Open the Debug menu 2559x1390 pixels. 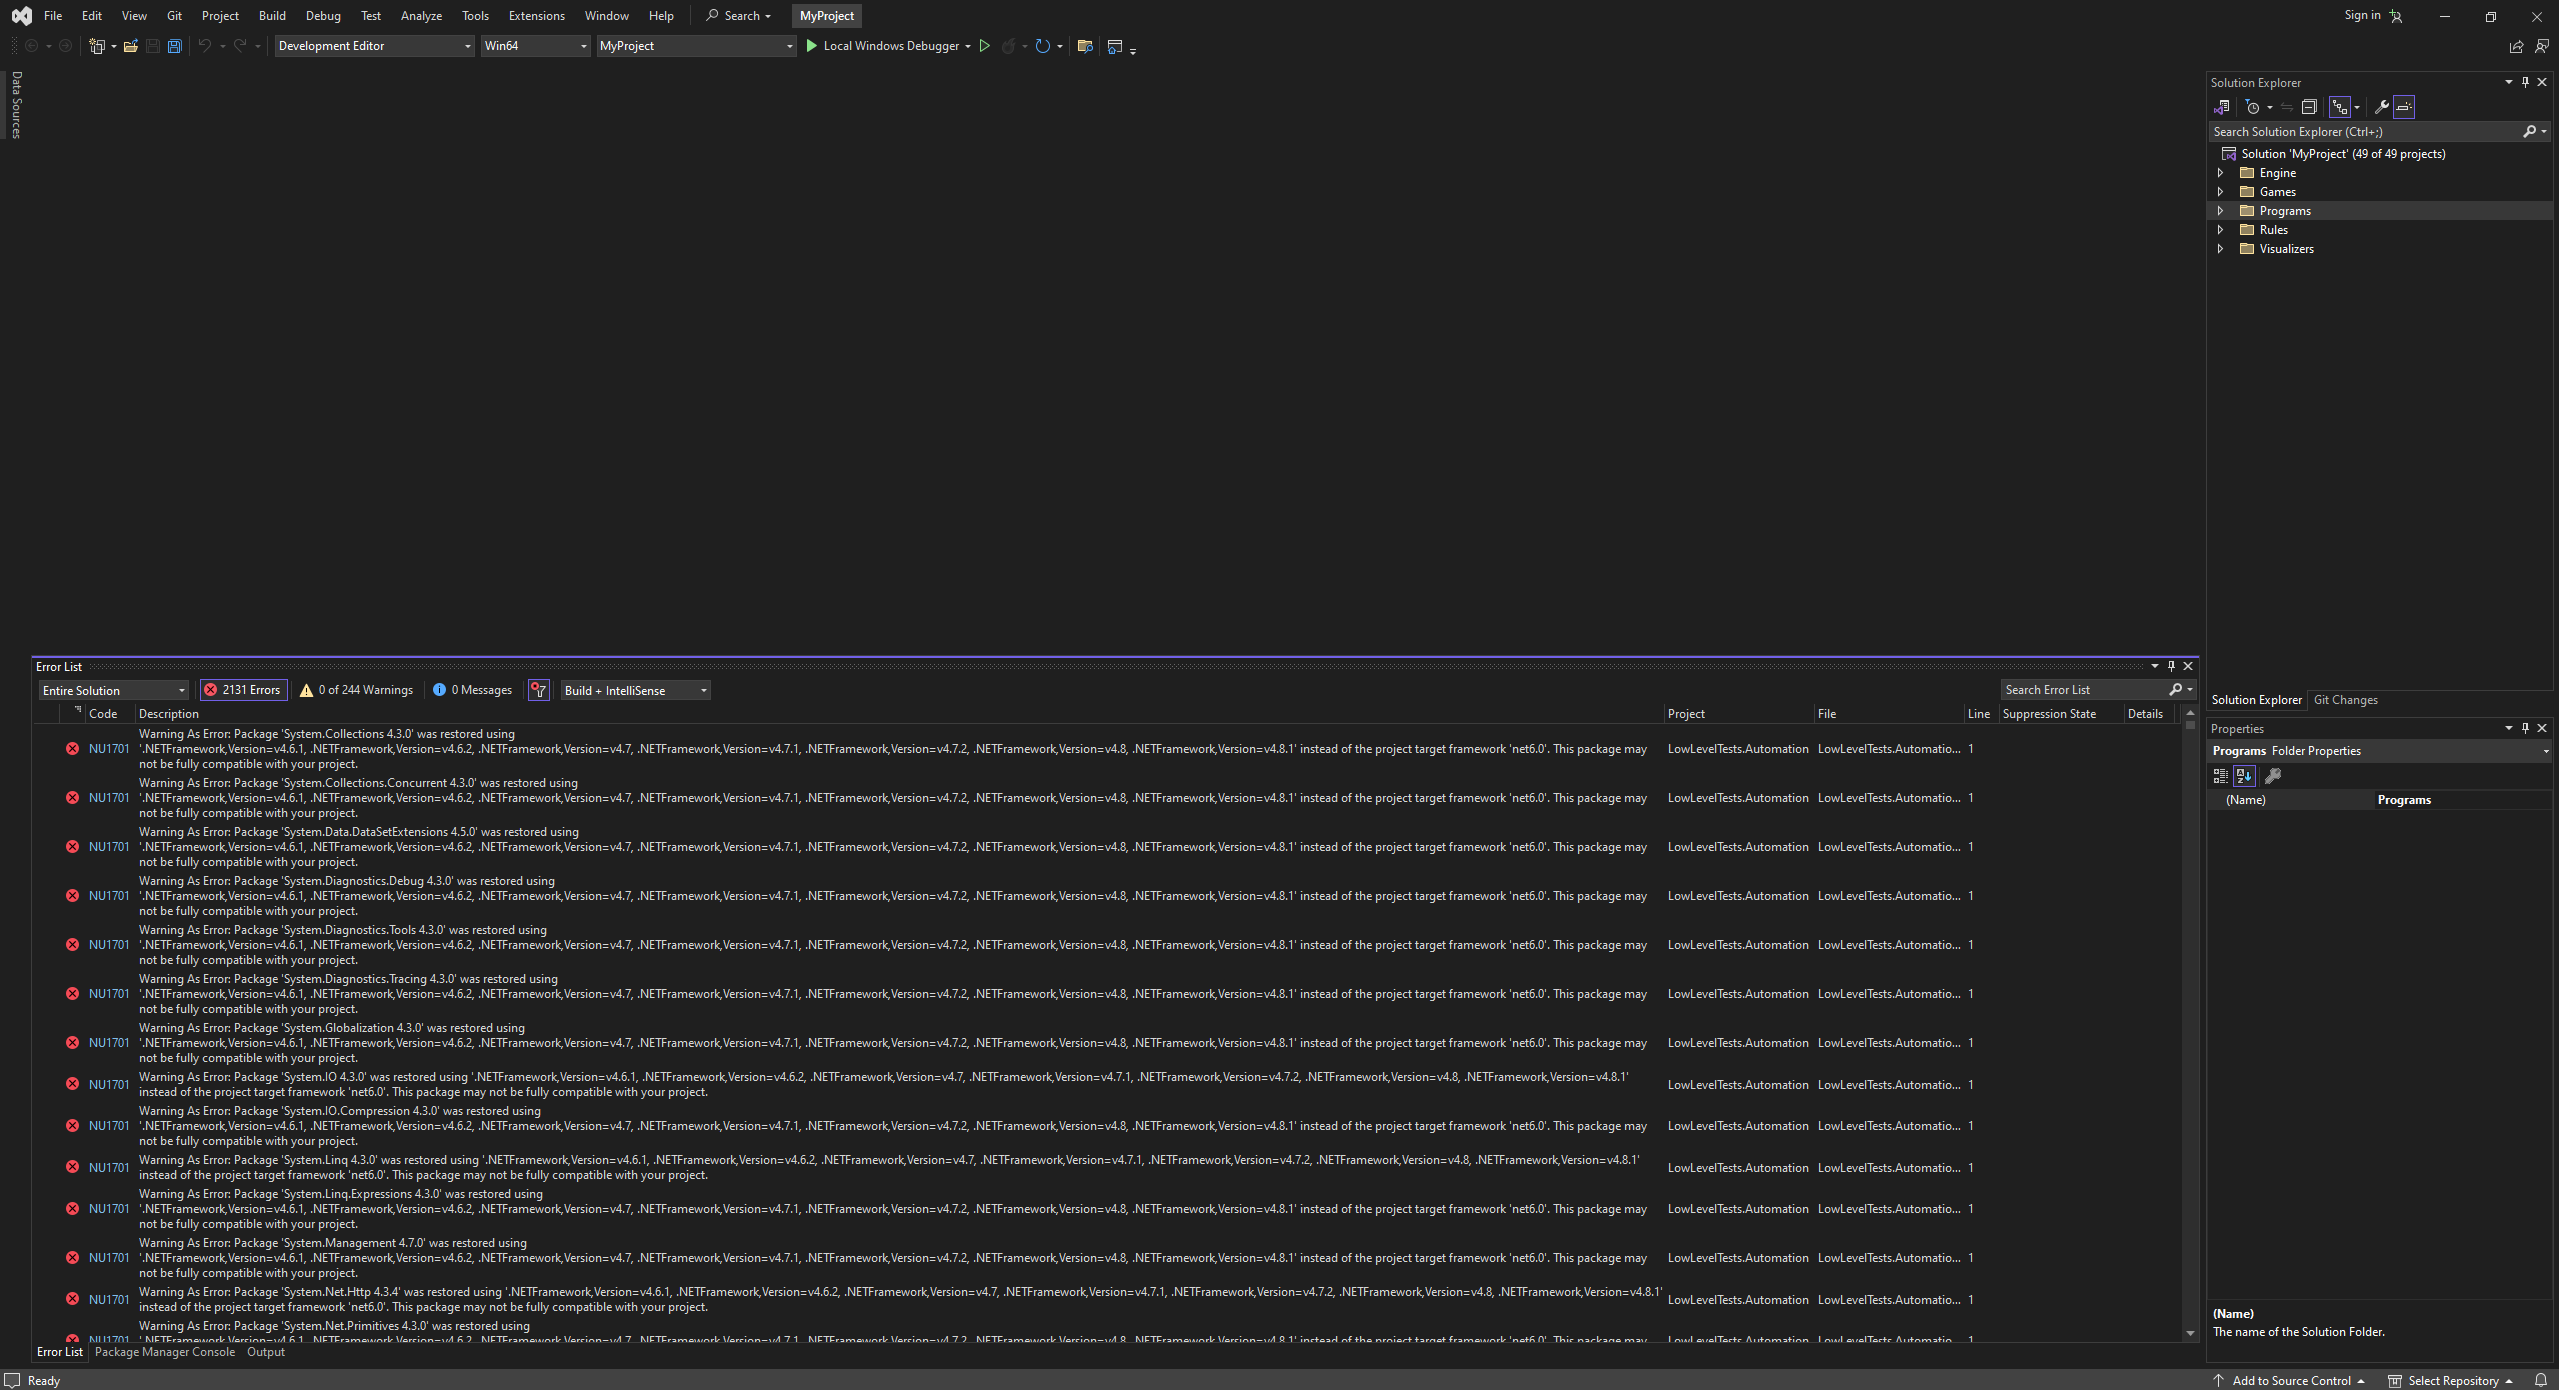[323, 16]
